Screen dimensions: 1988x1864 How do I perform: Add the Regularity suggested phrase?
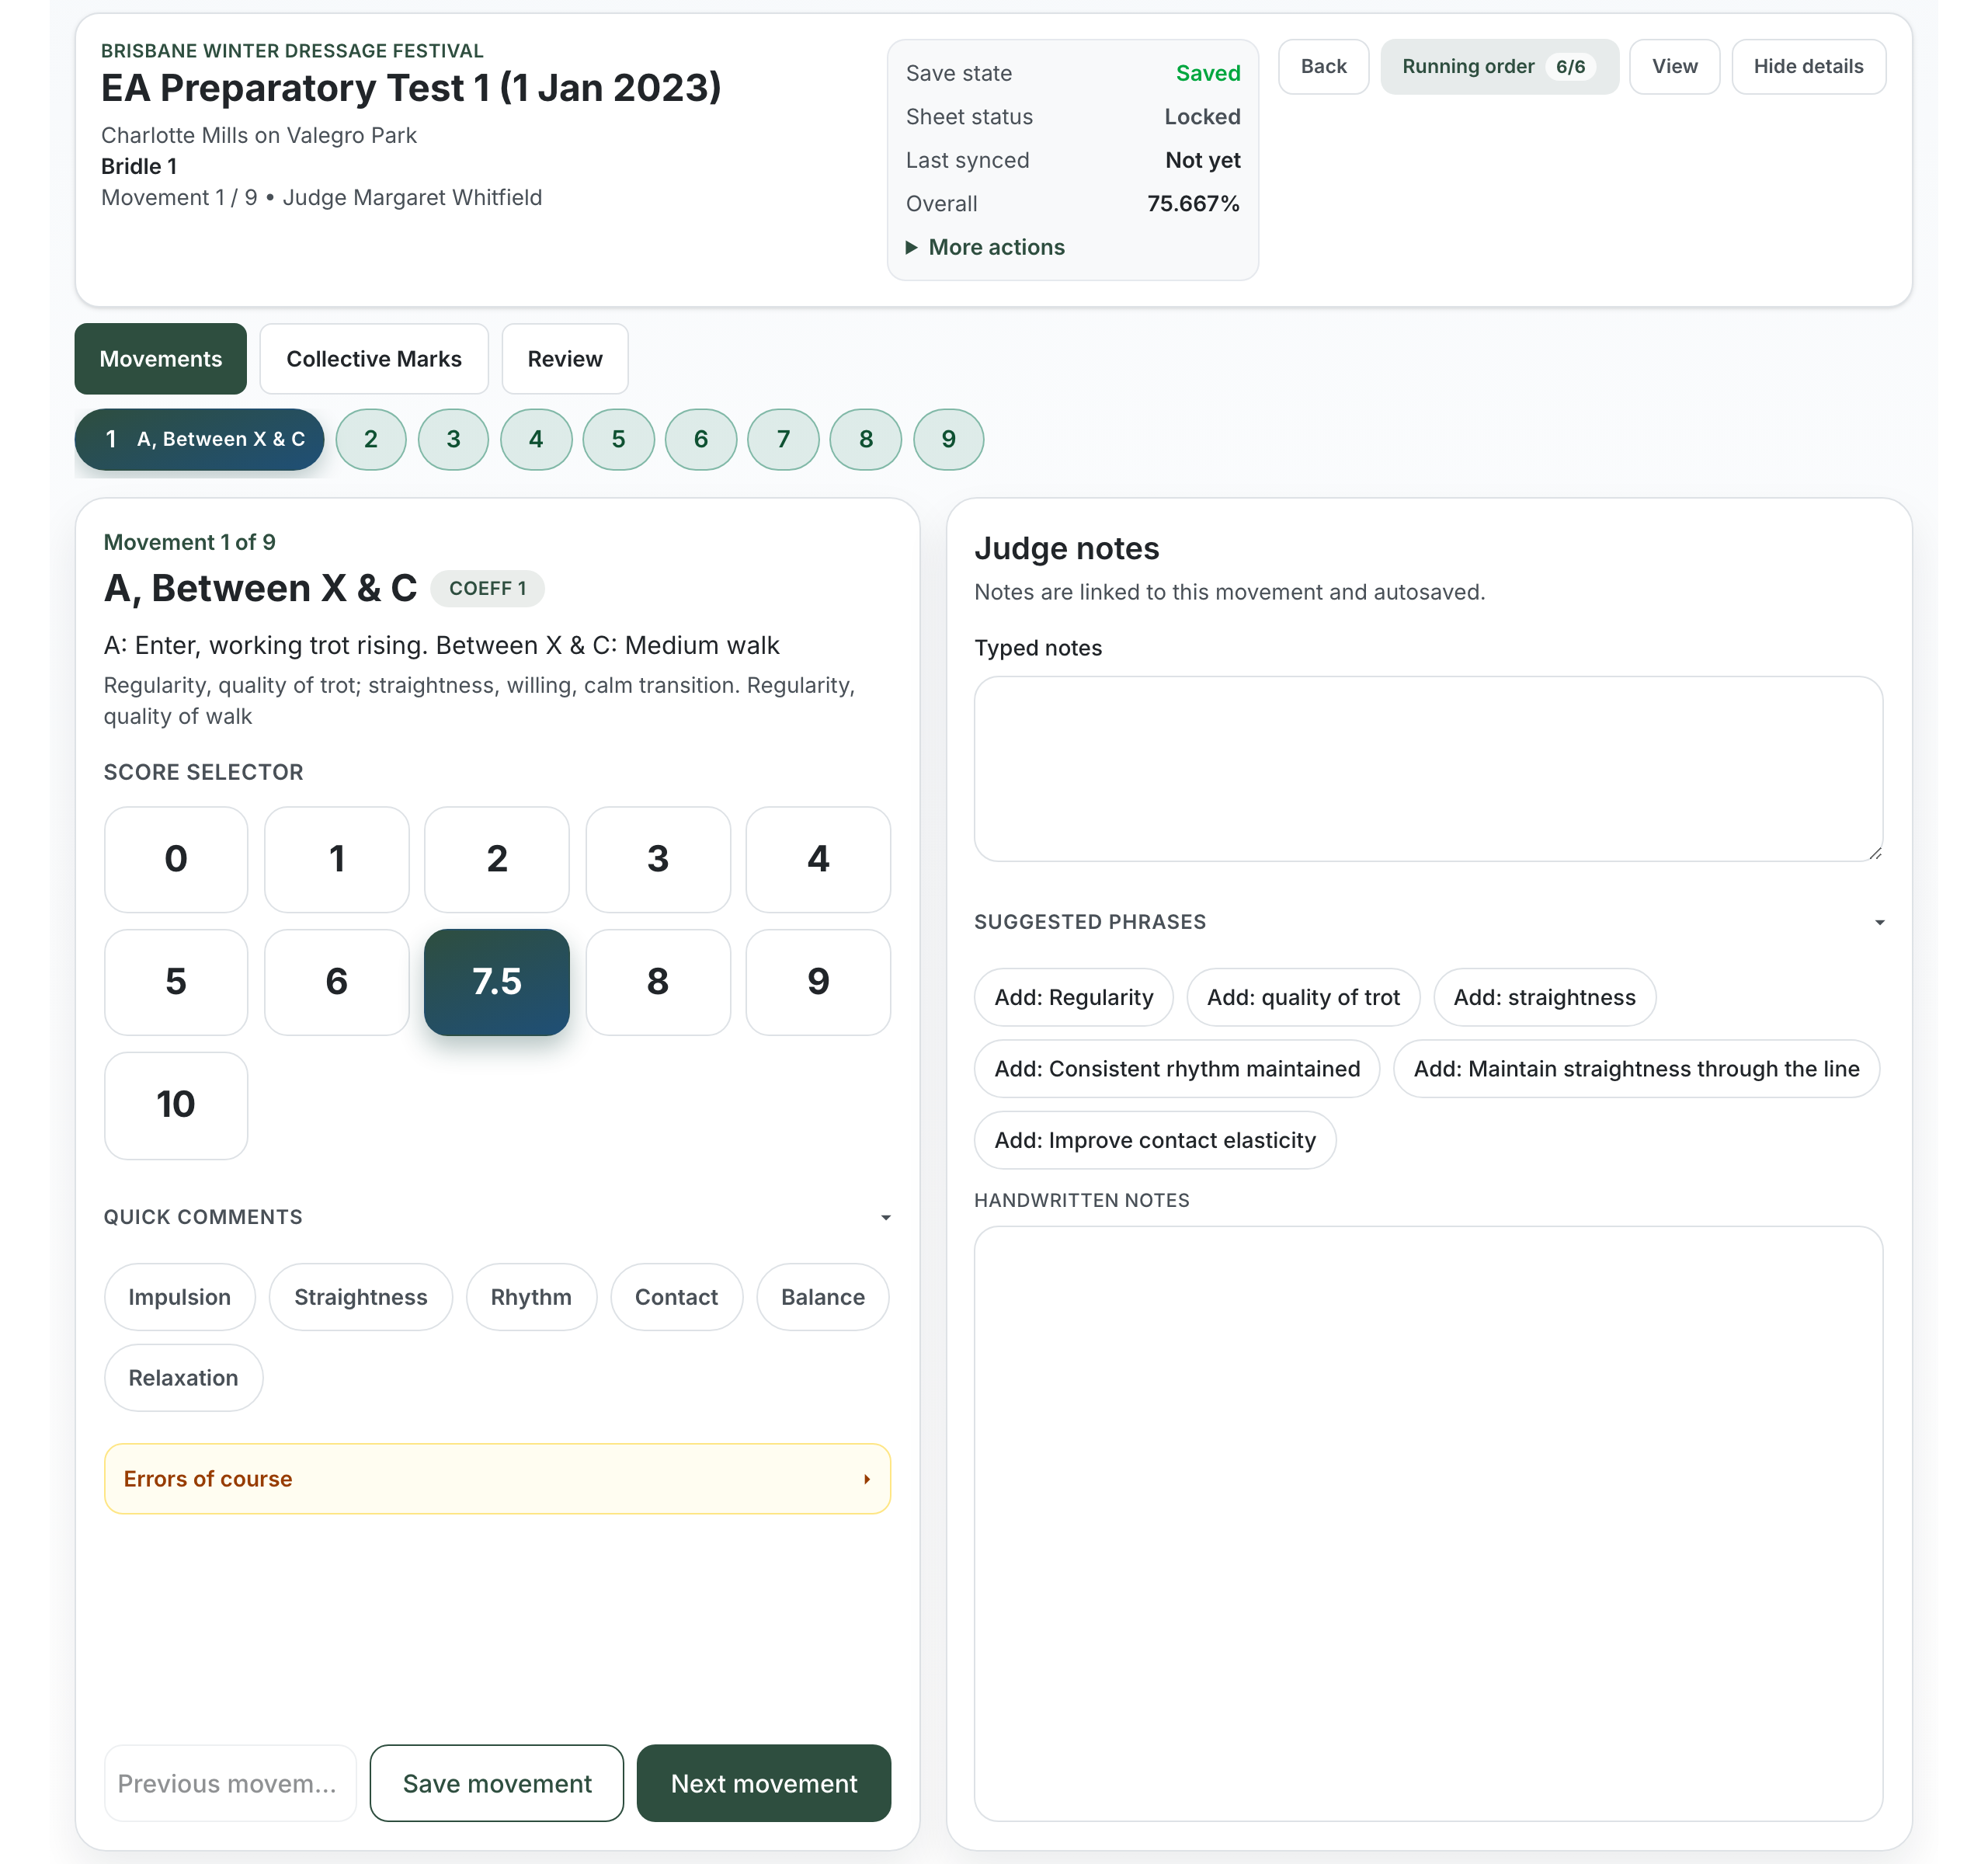[1074, 996]
